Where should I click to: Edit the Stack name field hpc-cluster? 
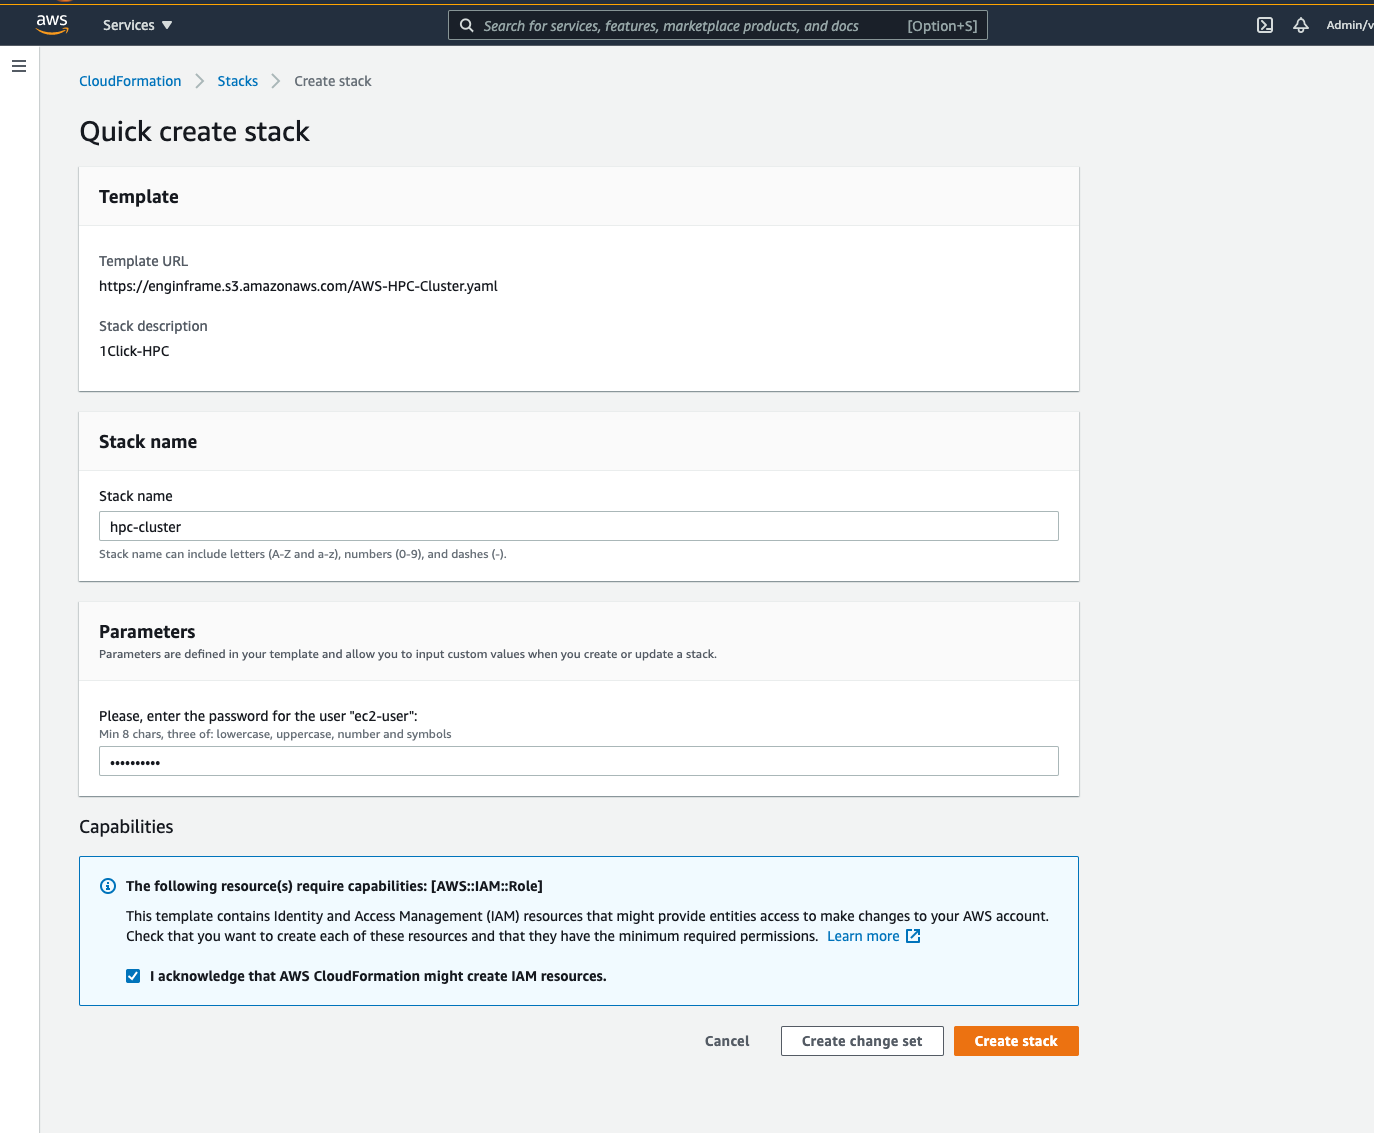[578, 526]
